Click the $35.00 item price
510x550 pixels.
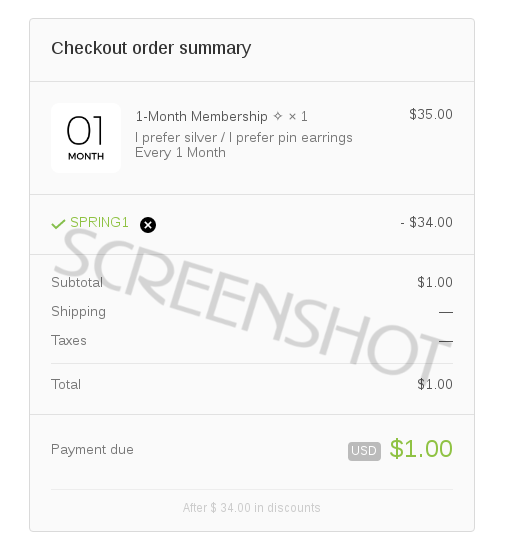pyautogui.click(x=431, y=114)
